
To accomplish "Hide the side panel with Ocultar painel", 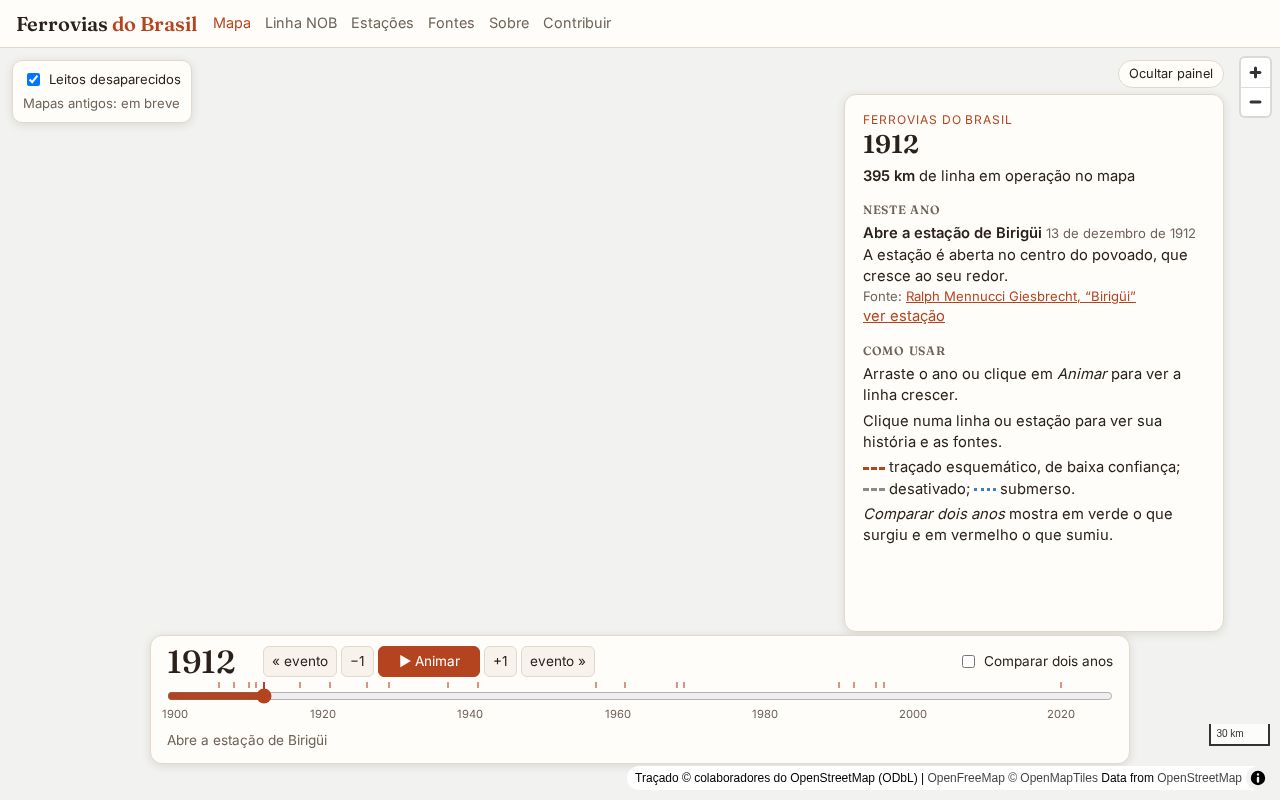I will tap(1171, 74).
